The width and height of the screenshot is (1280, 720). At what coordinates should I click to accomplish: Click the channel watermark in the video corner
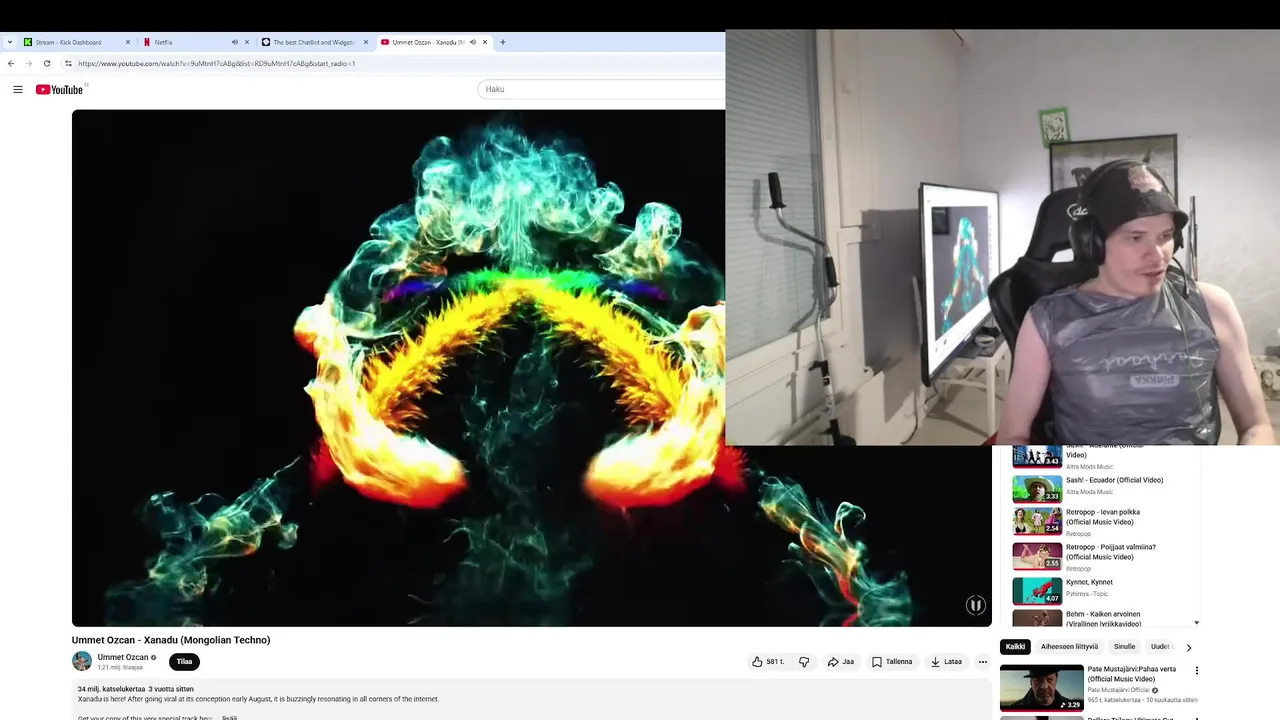(975, 605)
